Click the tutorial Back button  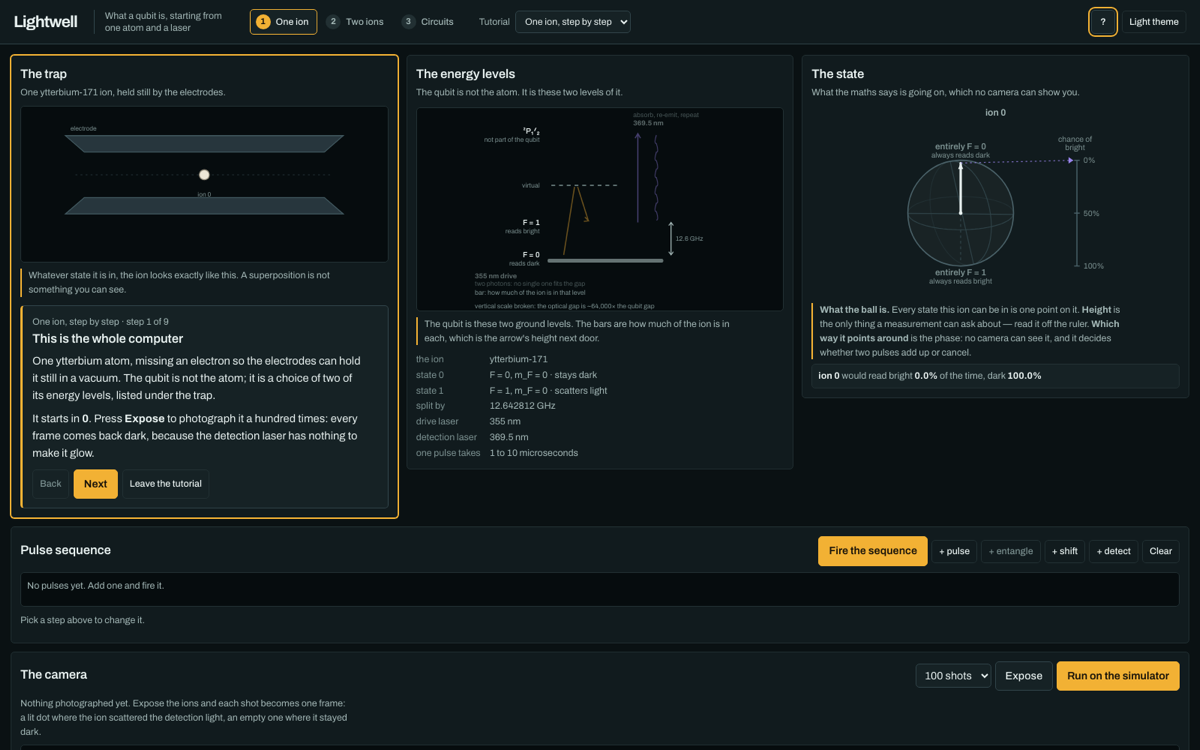(x=50, y=484)
